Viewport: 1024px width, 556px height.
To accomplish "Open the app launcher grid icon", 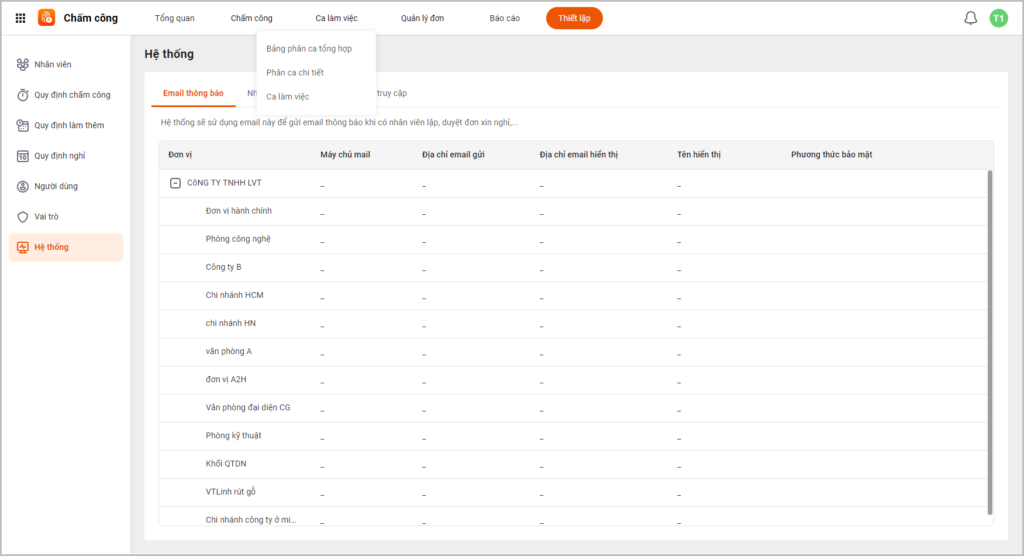I will pos(20,18).
